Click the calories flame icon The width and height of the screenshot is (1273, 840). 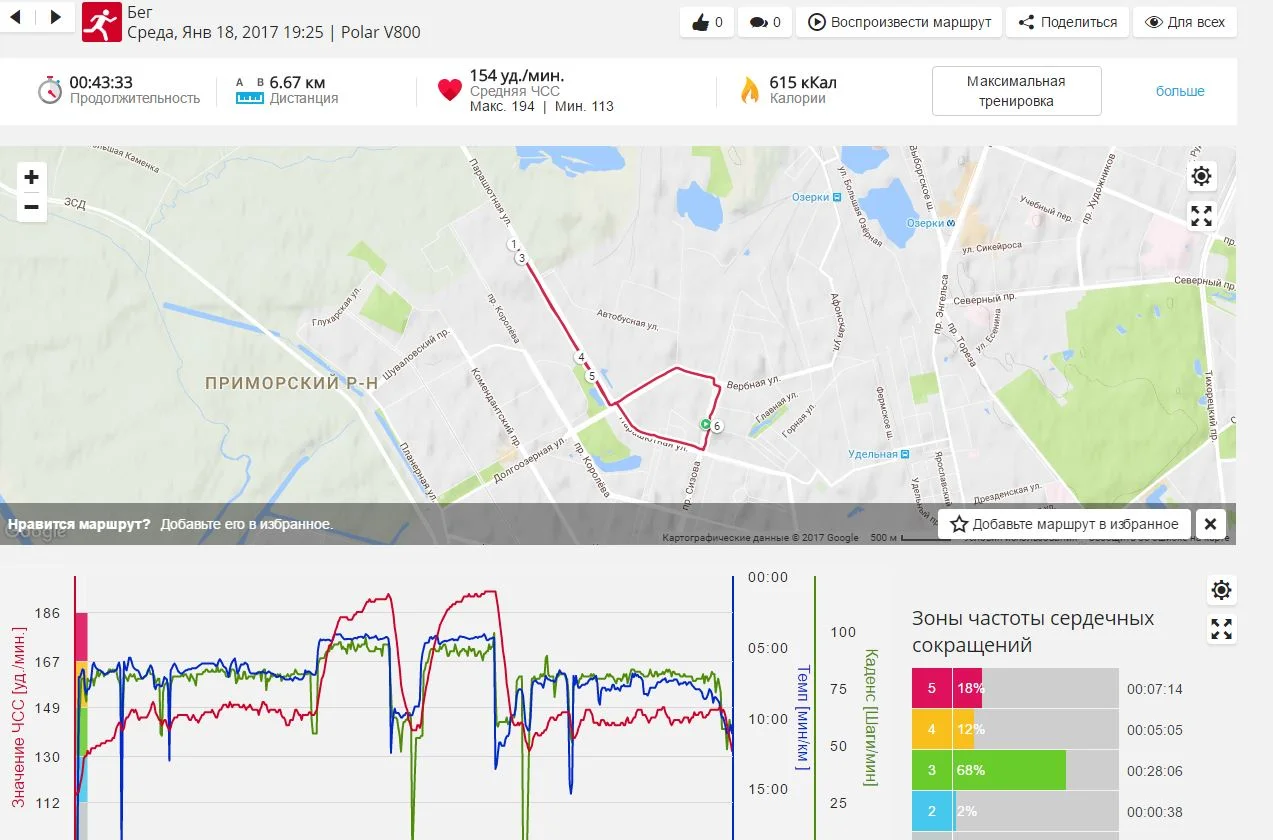tap(749, 91)
